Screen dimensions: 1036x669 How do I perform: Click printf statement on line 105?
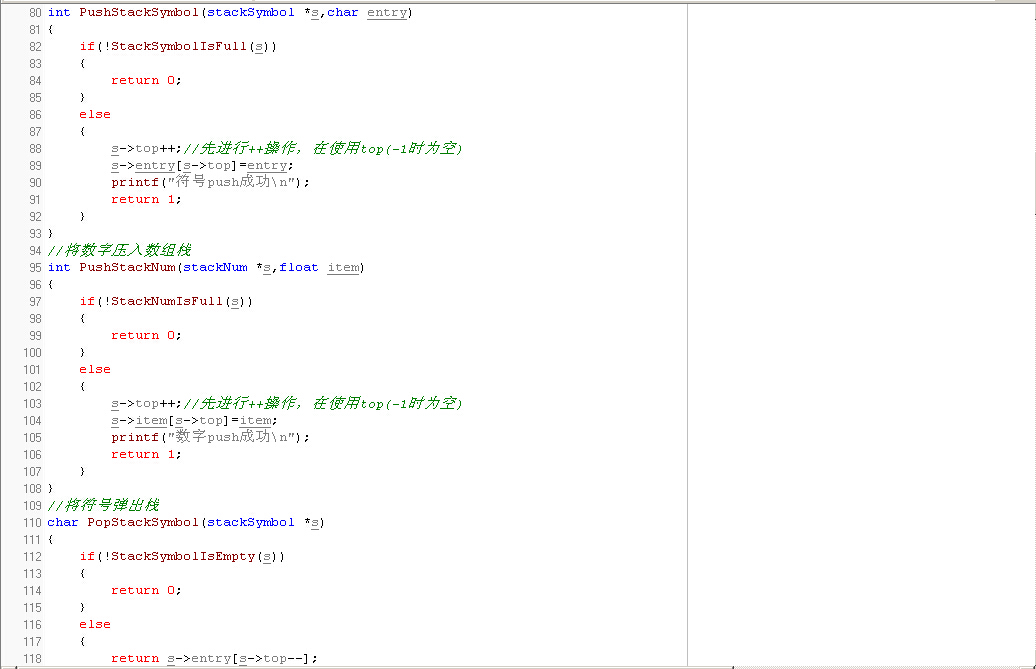tap(210, 437)
